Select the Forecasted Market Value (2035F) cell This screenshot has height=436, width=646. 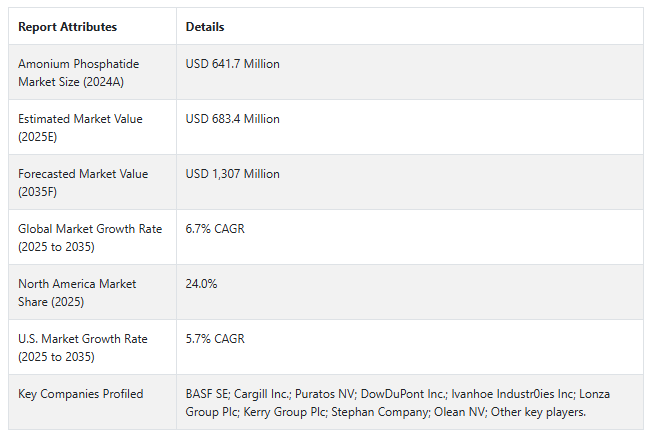click(82, 182)
